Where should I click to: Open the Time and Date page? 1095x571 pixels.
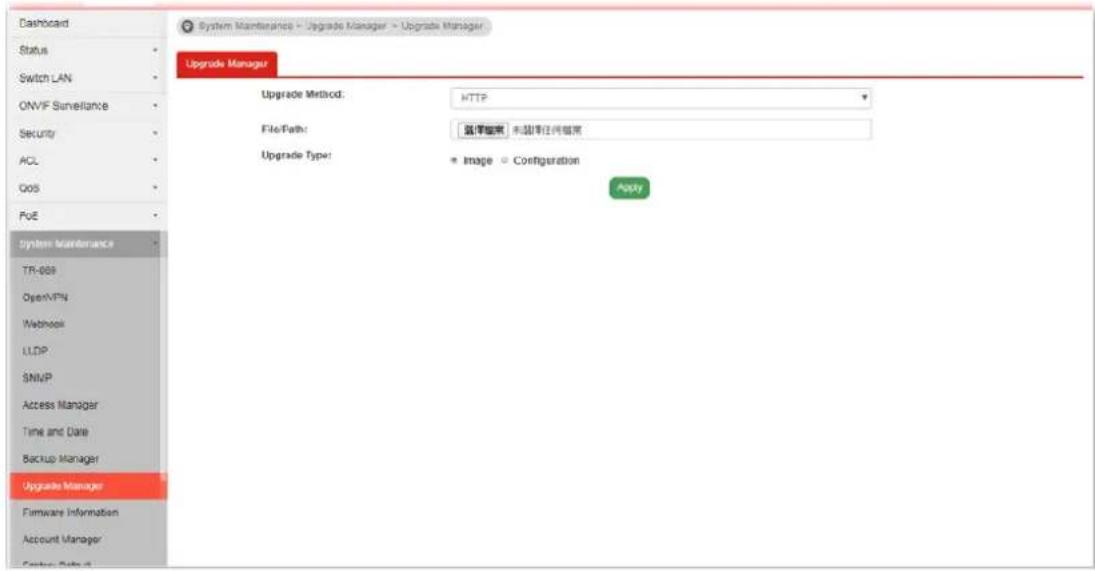(x=84, y=432)
